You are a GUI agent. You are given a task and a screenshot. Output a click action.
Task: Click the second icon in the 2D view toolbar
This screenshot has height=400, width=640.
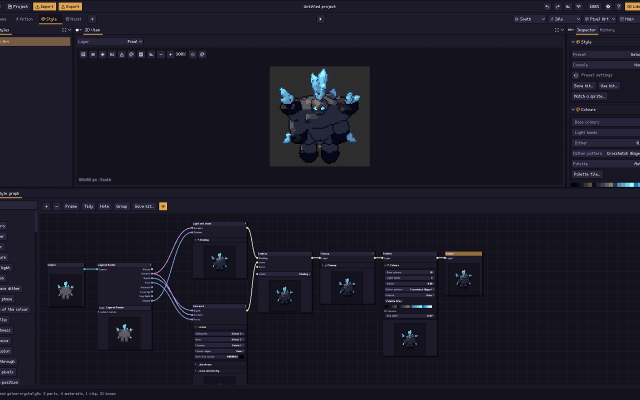(x=93, y=54)
